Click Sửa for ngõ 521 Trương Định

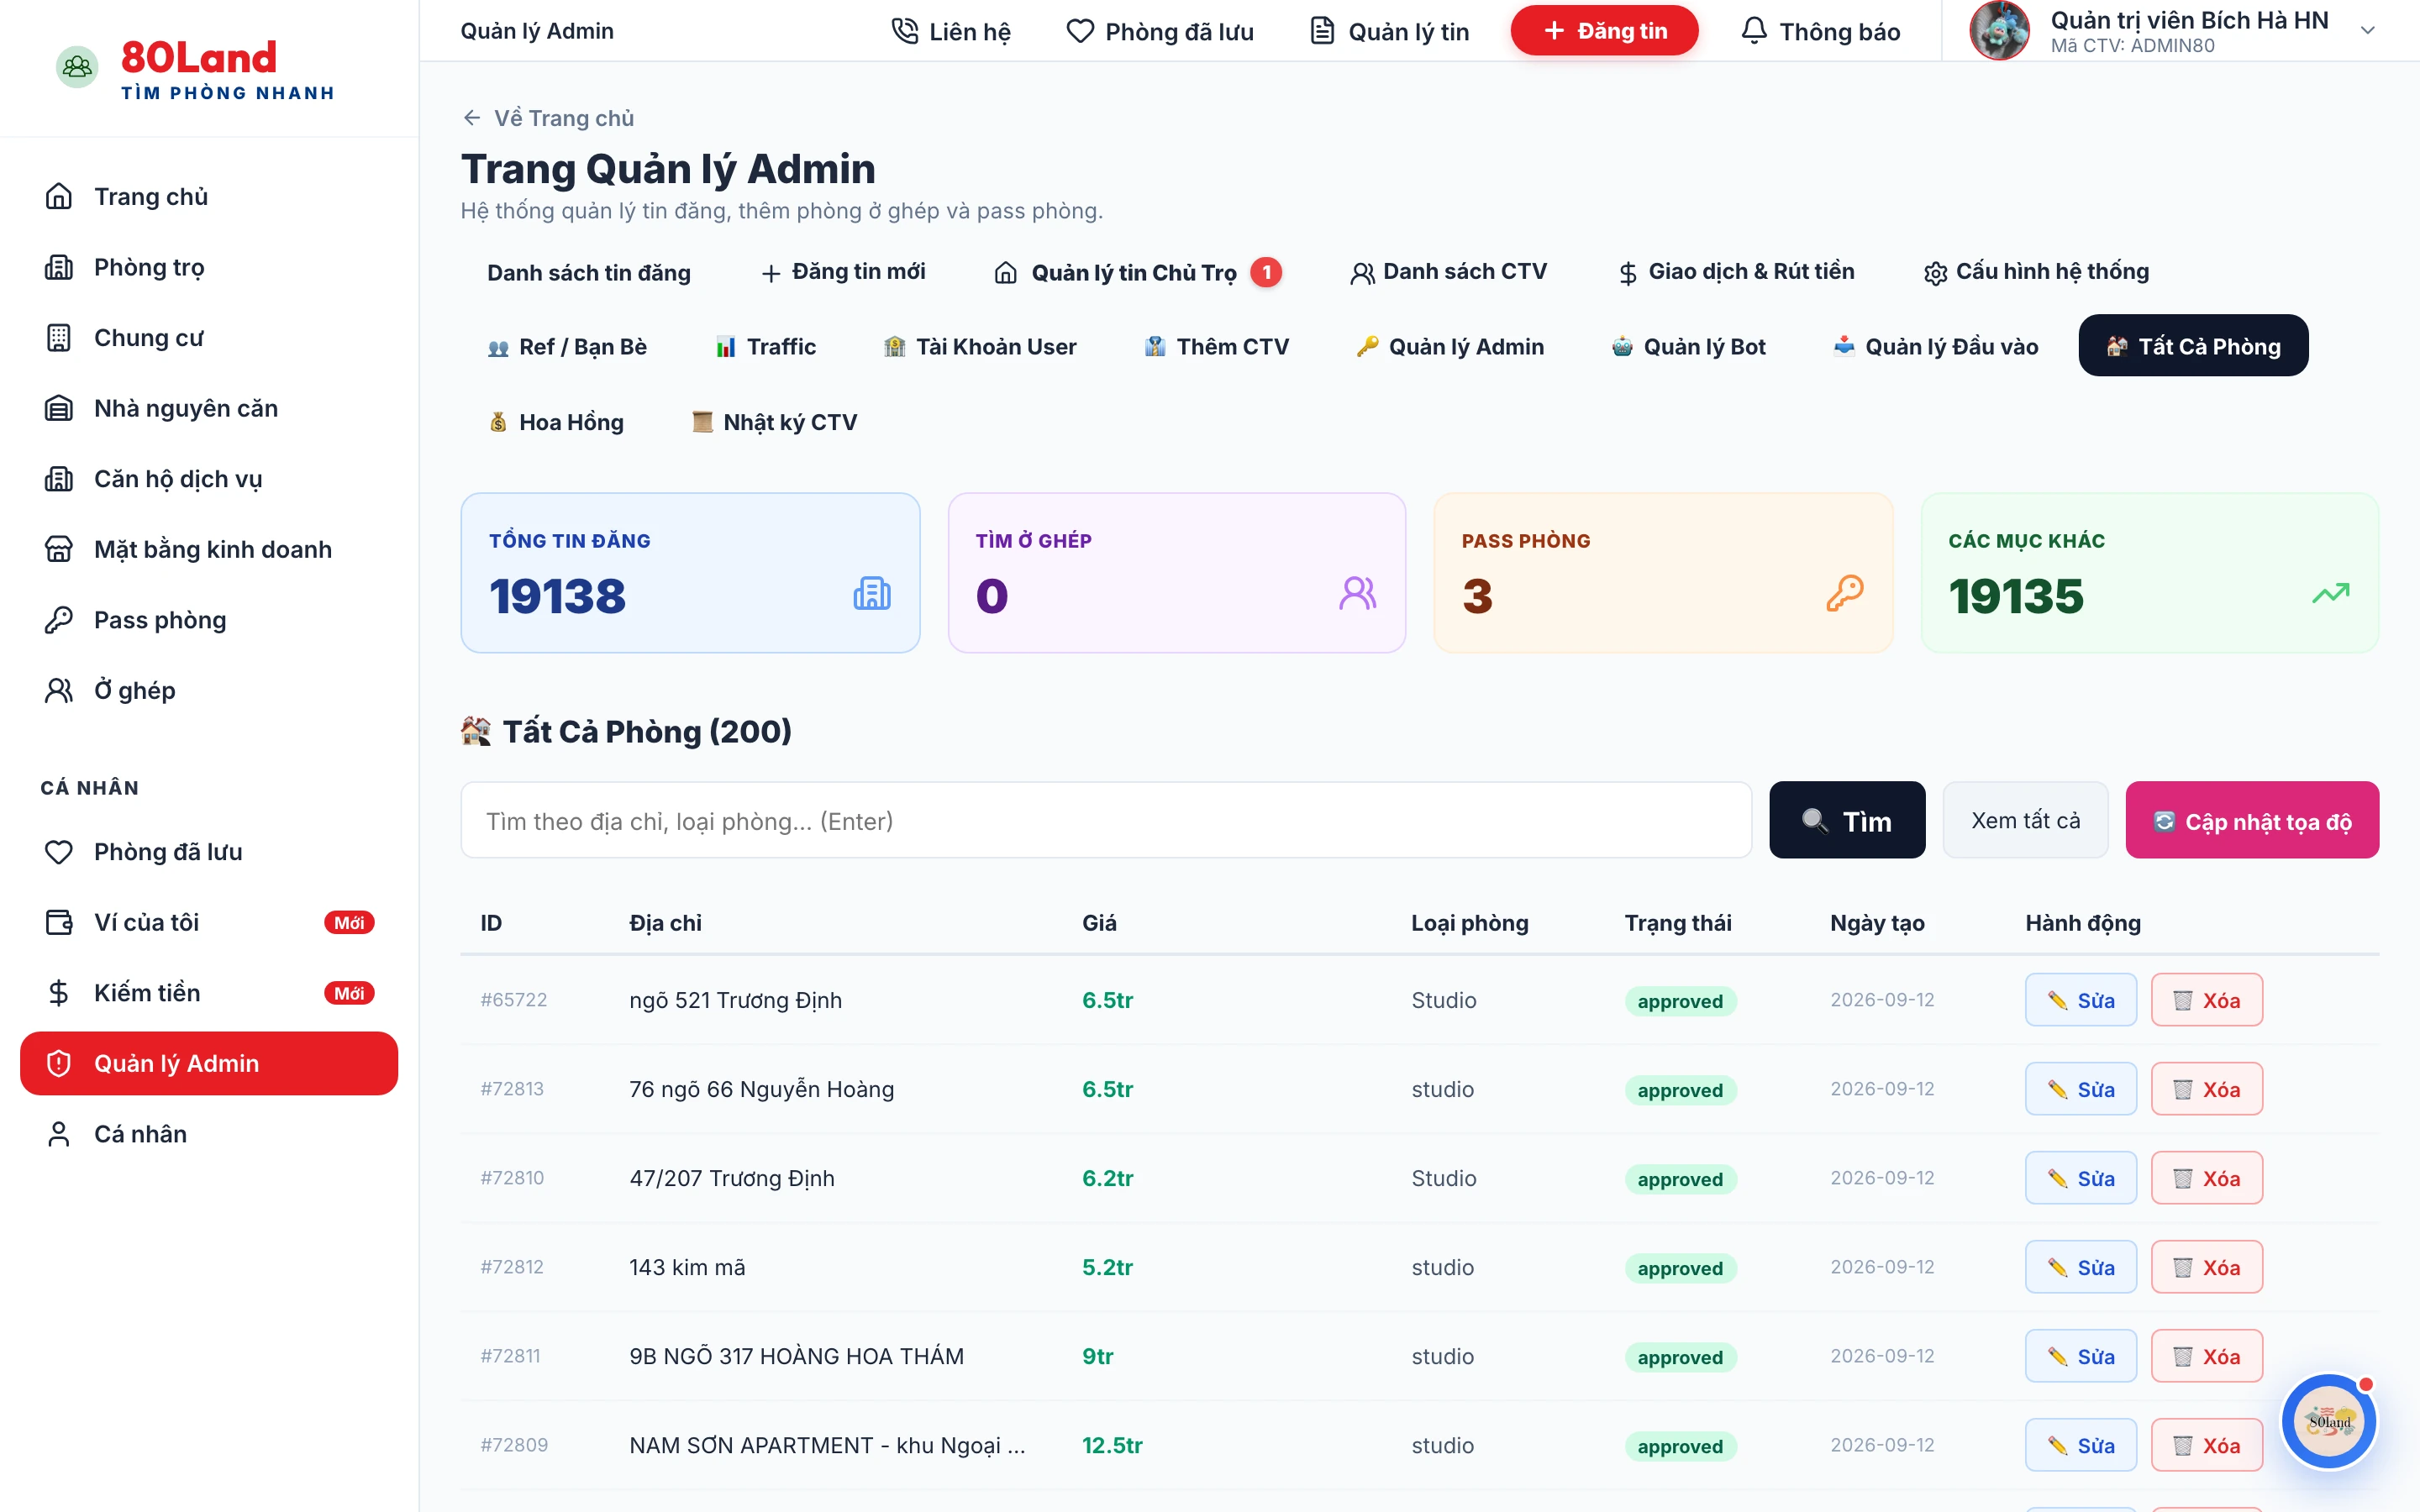[2081, 1000]
